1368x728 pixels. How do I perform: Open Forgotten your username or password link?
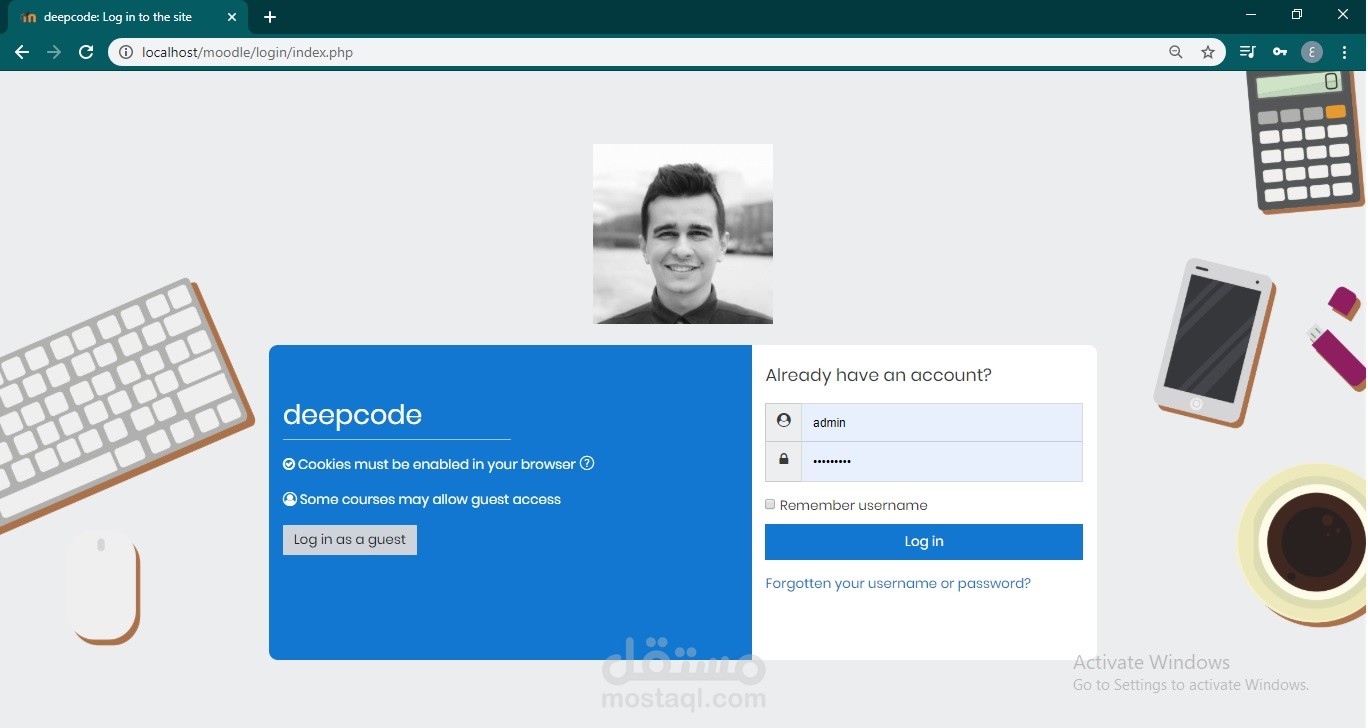pyautogui.click(x=898, y=583)
